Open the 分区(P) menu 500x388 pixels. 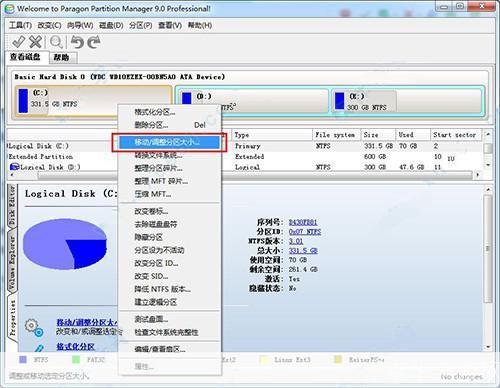pyautogui.click(x=140, y=25)
